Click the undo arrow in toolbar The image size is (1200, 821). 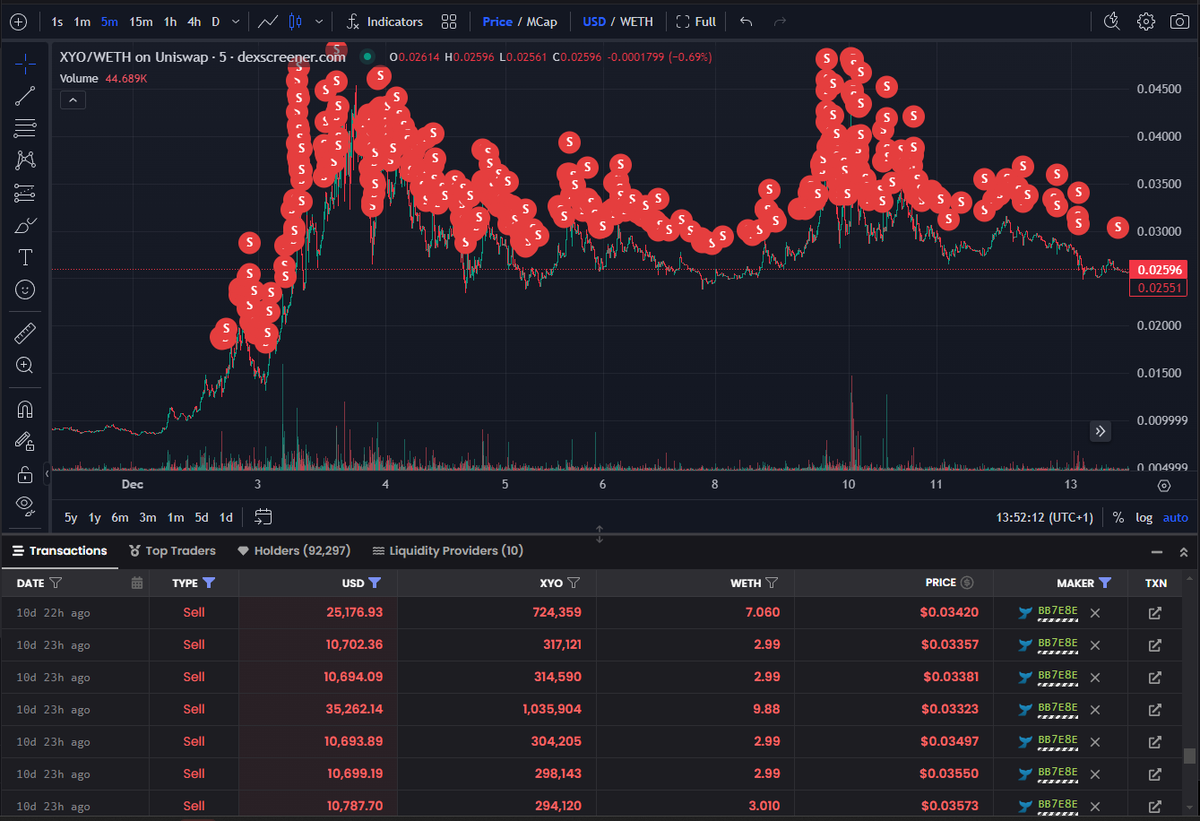746,21
